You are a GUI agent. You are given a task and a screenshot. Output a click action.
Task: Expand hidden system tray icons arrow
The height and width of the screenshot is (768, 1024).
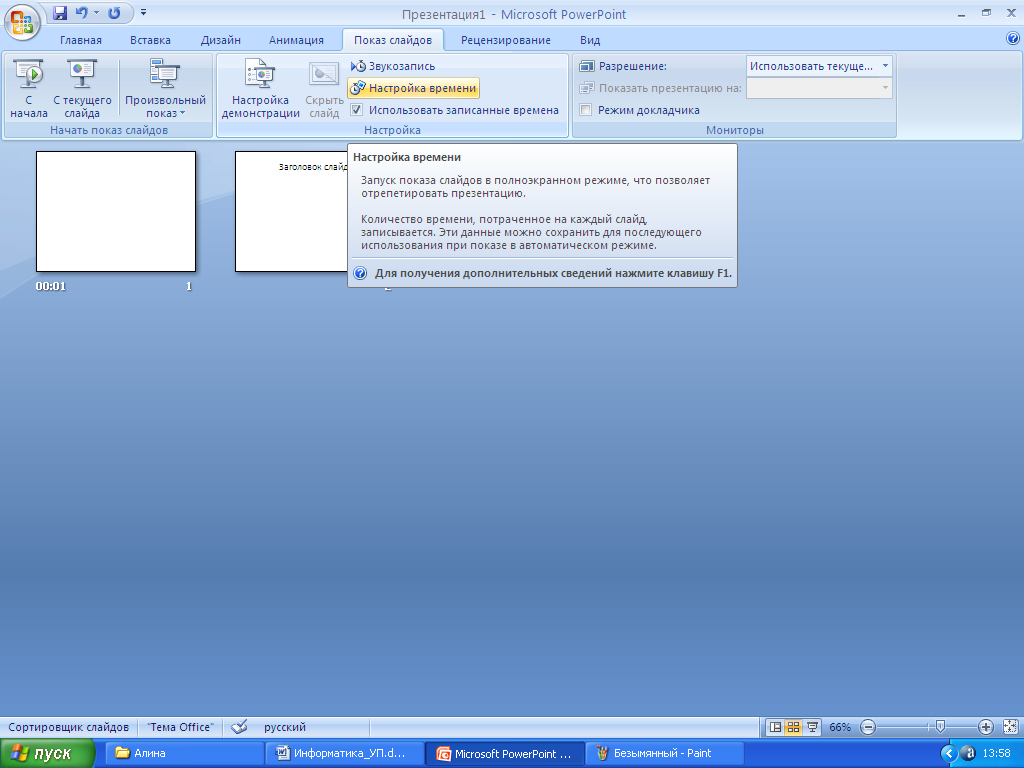point(949,754)
